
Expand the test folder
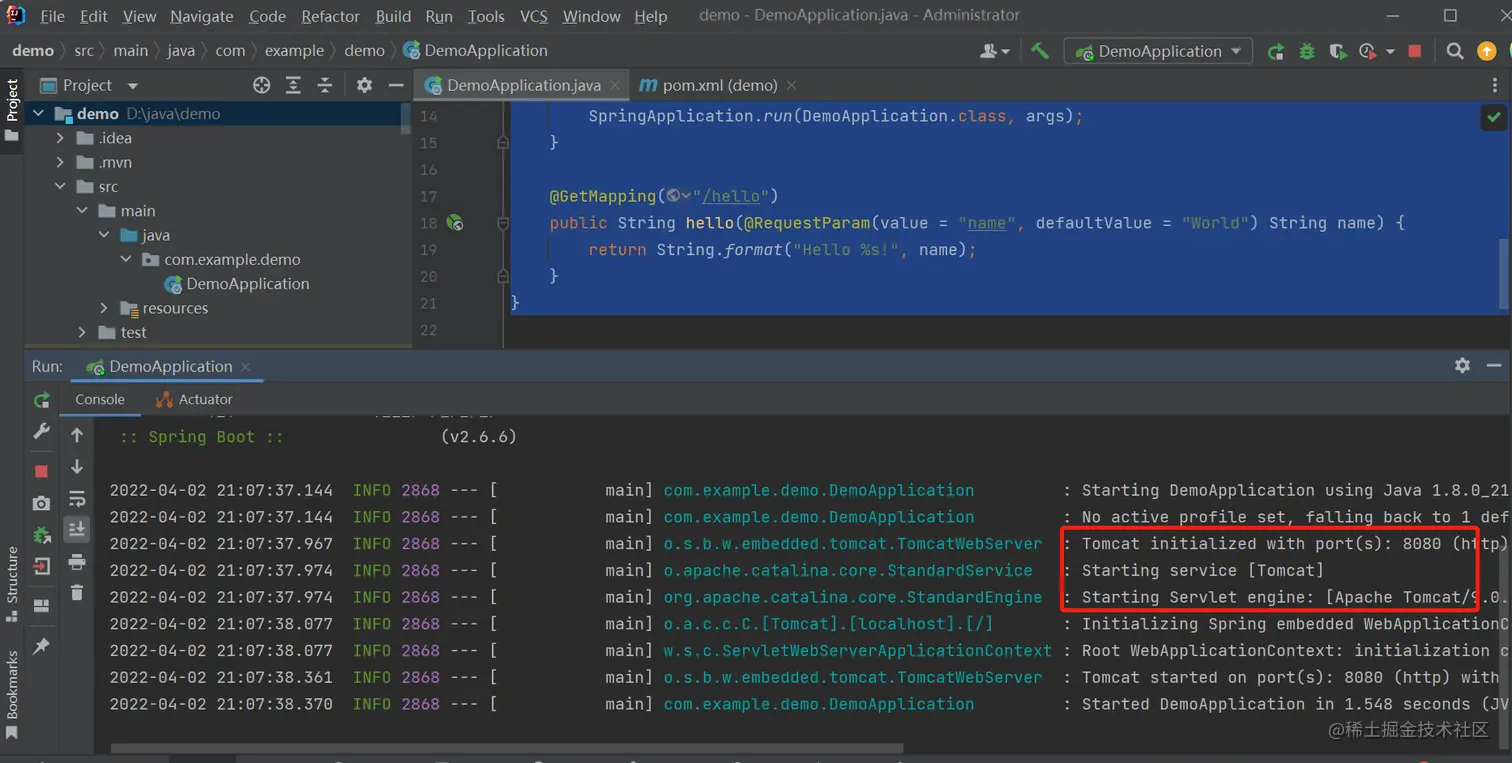click(x=83, y=332)
